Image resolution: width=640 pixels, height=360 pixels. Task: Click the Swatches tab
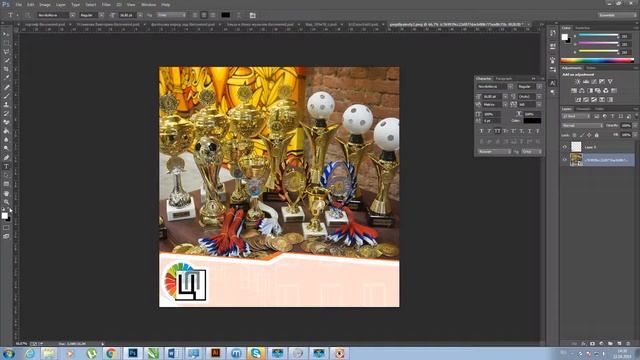pyautogui.click(x=582, y=28)
